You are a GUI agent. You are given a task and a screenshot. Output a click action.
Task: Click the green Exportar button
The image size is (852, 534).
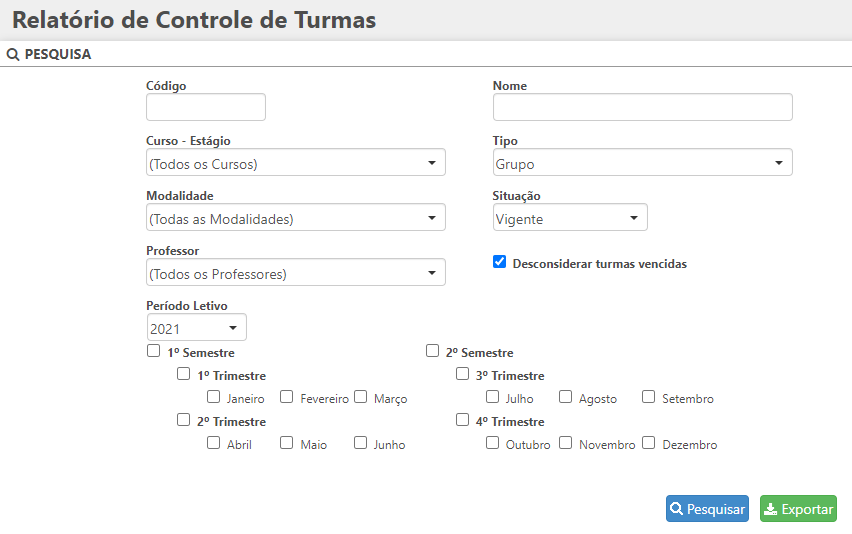(798, 509)
